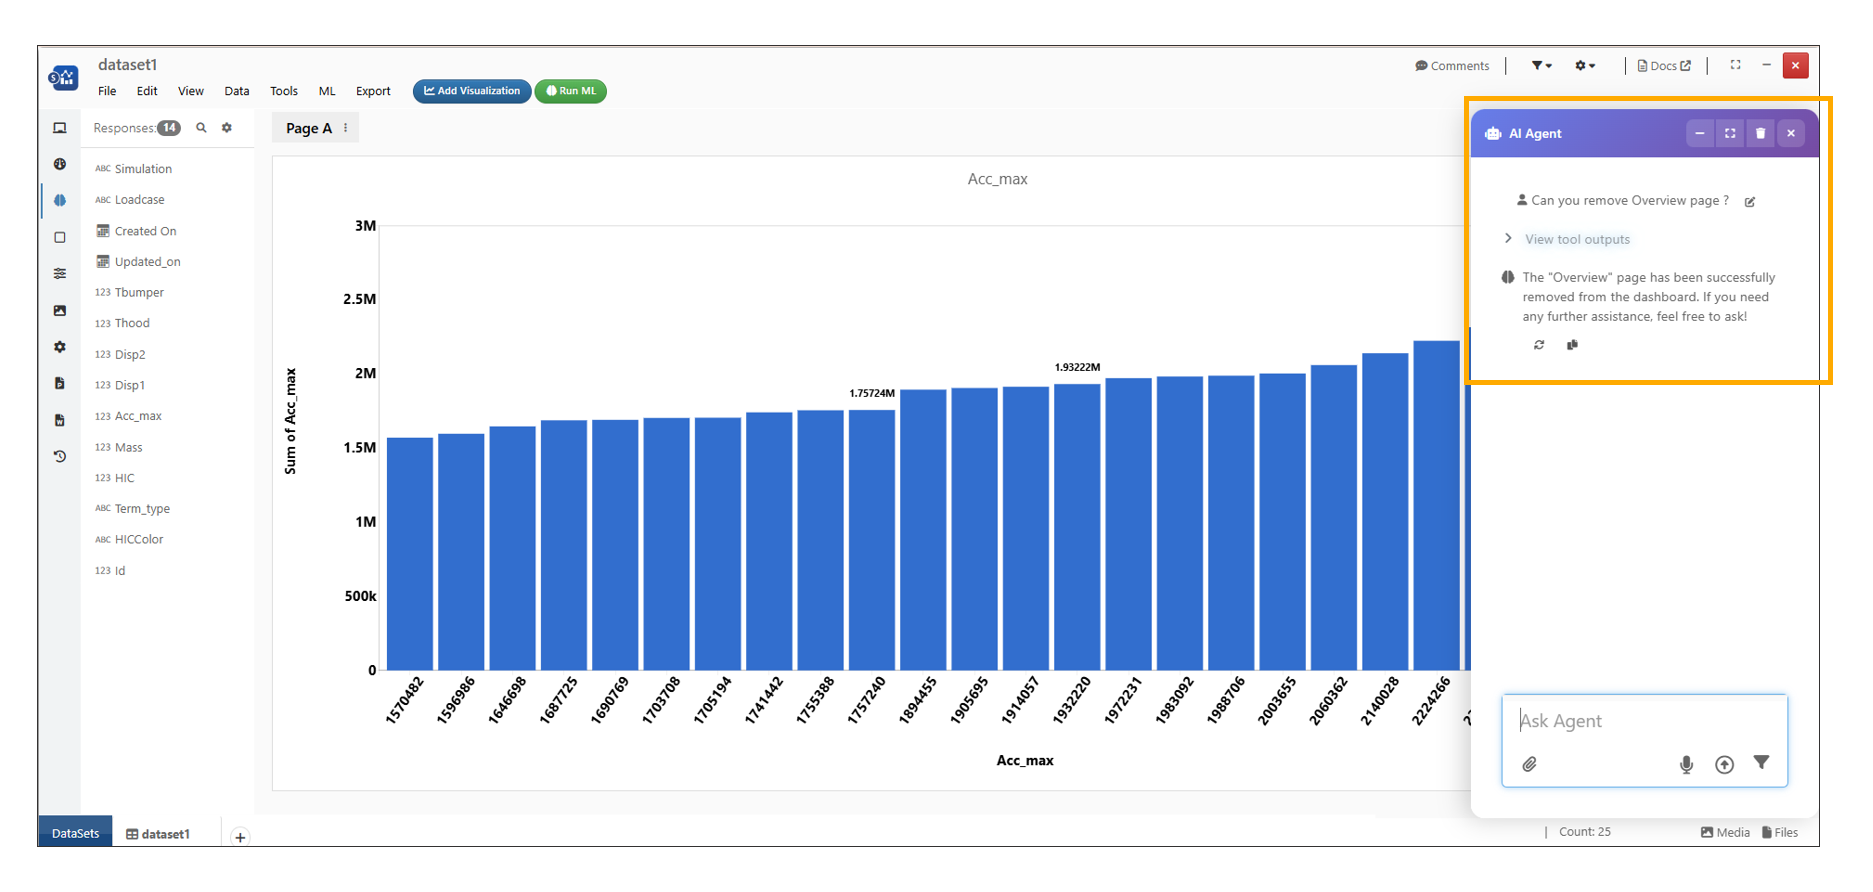This screenshot has height=892, width=1873.
Task: Edit the 'Can you remove Overview page' message
Action: [1750, 202]
